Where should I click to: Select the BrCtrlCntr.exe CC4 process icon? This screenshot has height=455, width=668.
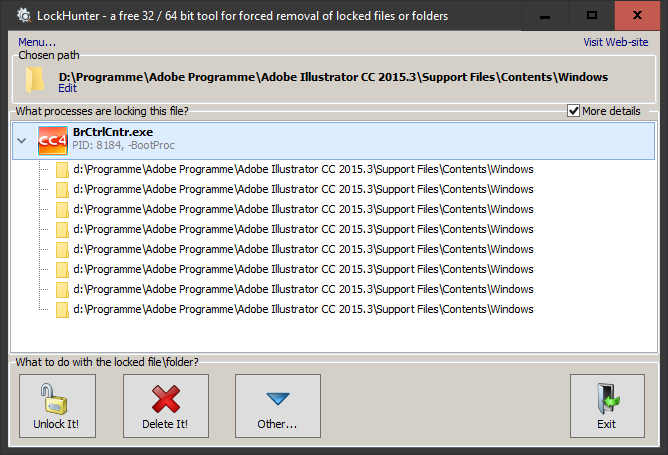(53, 141)
